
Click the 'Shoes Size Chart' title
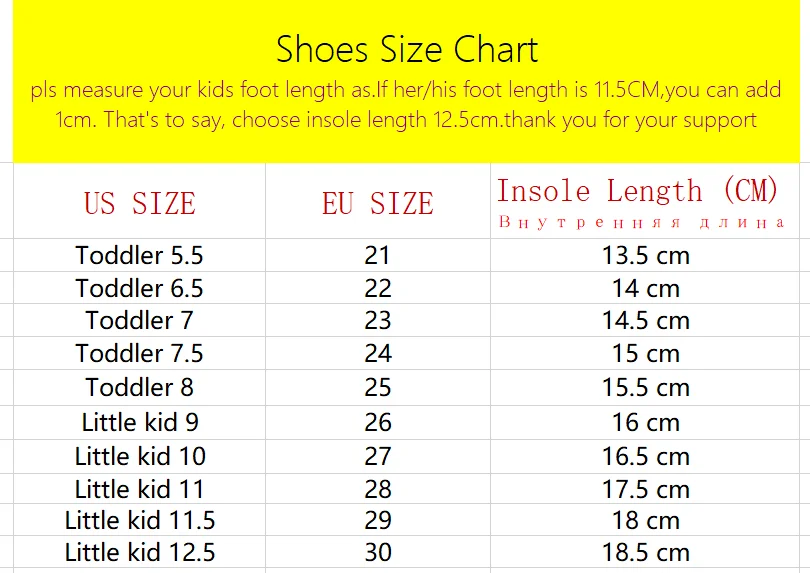407,49
